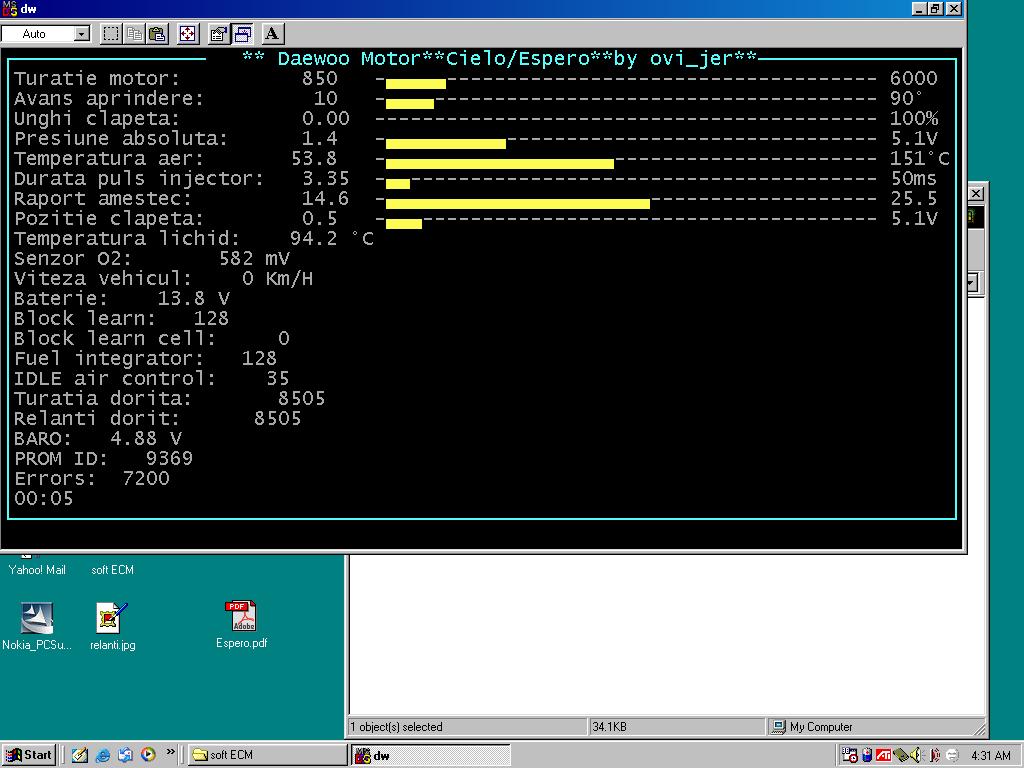The height and width of the screenshot is (768, 1024).
Task: Open the Font settings 'A' button
Action: pos(272,34)
